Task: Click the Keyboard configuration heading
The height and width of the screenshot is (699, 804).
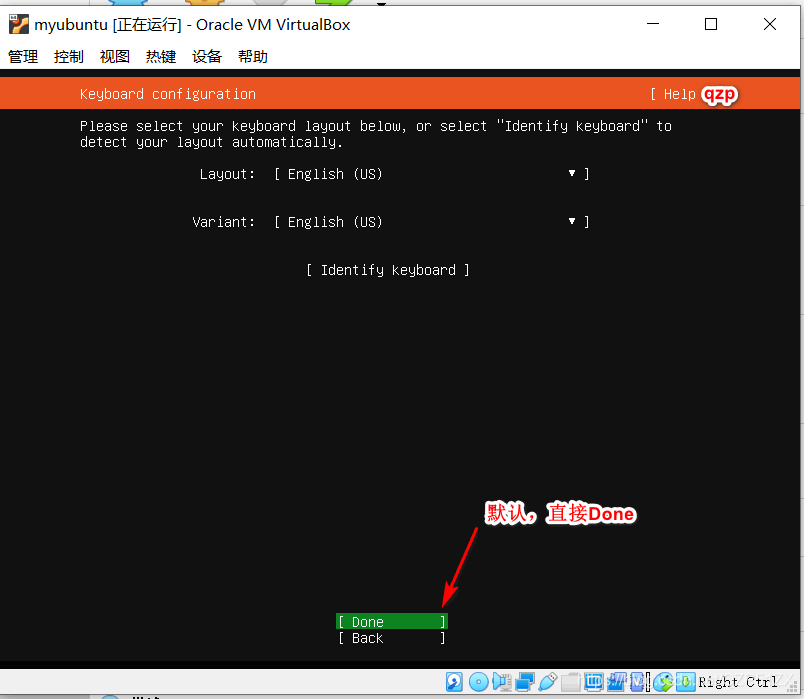Action: (168, 94)
